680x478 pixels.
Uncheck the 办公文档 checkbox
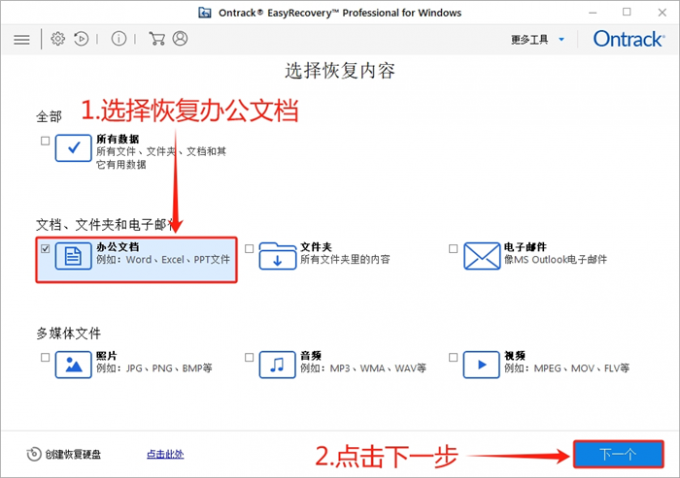click(x=45, y=249)
